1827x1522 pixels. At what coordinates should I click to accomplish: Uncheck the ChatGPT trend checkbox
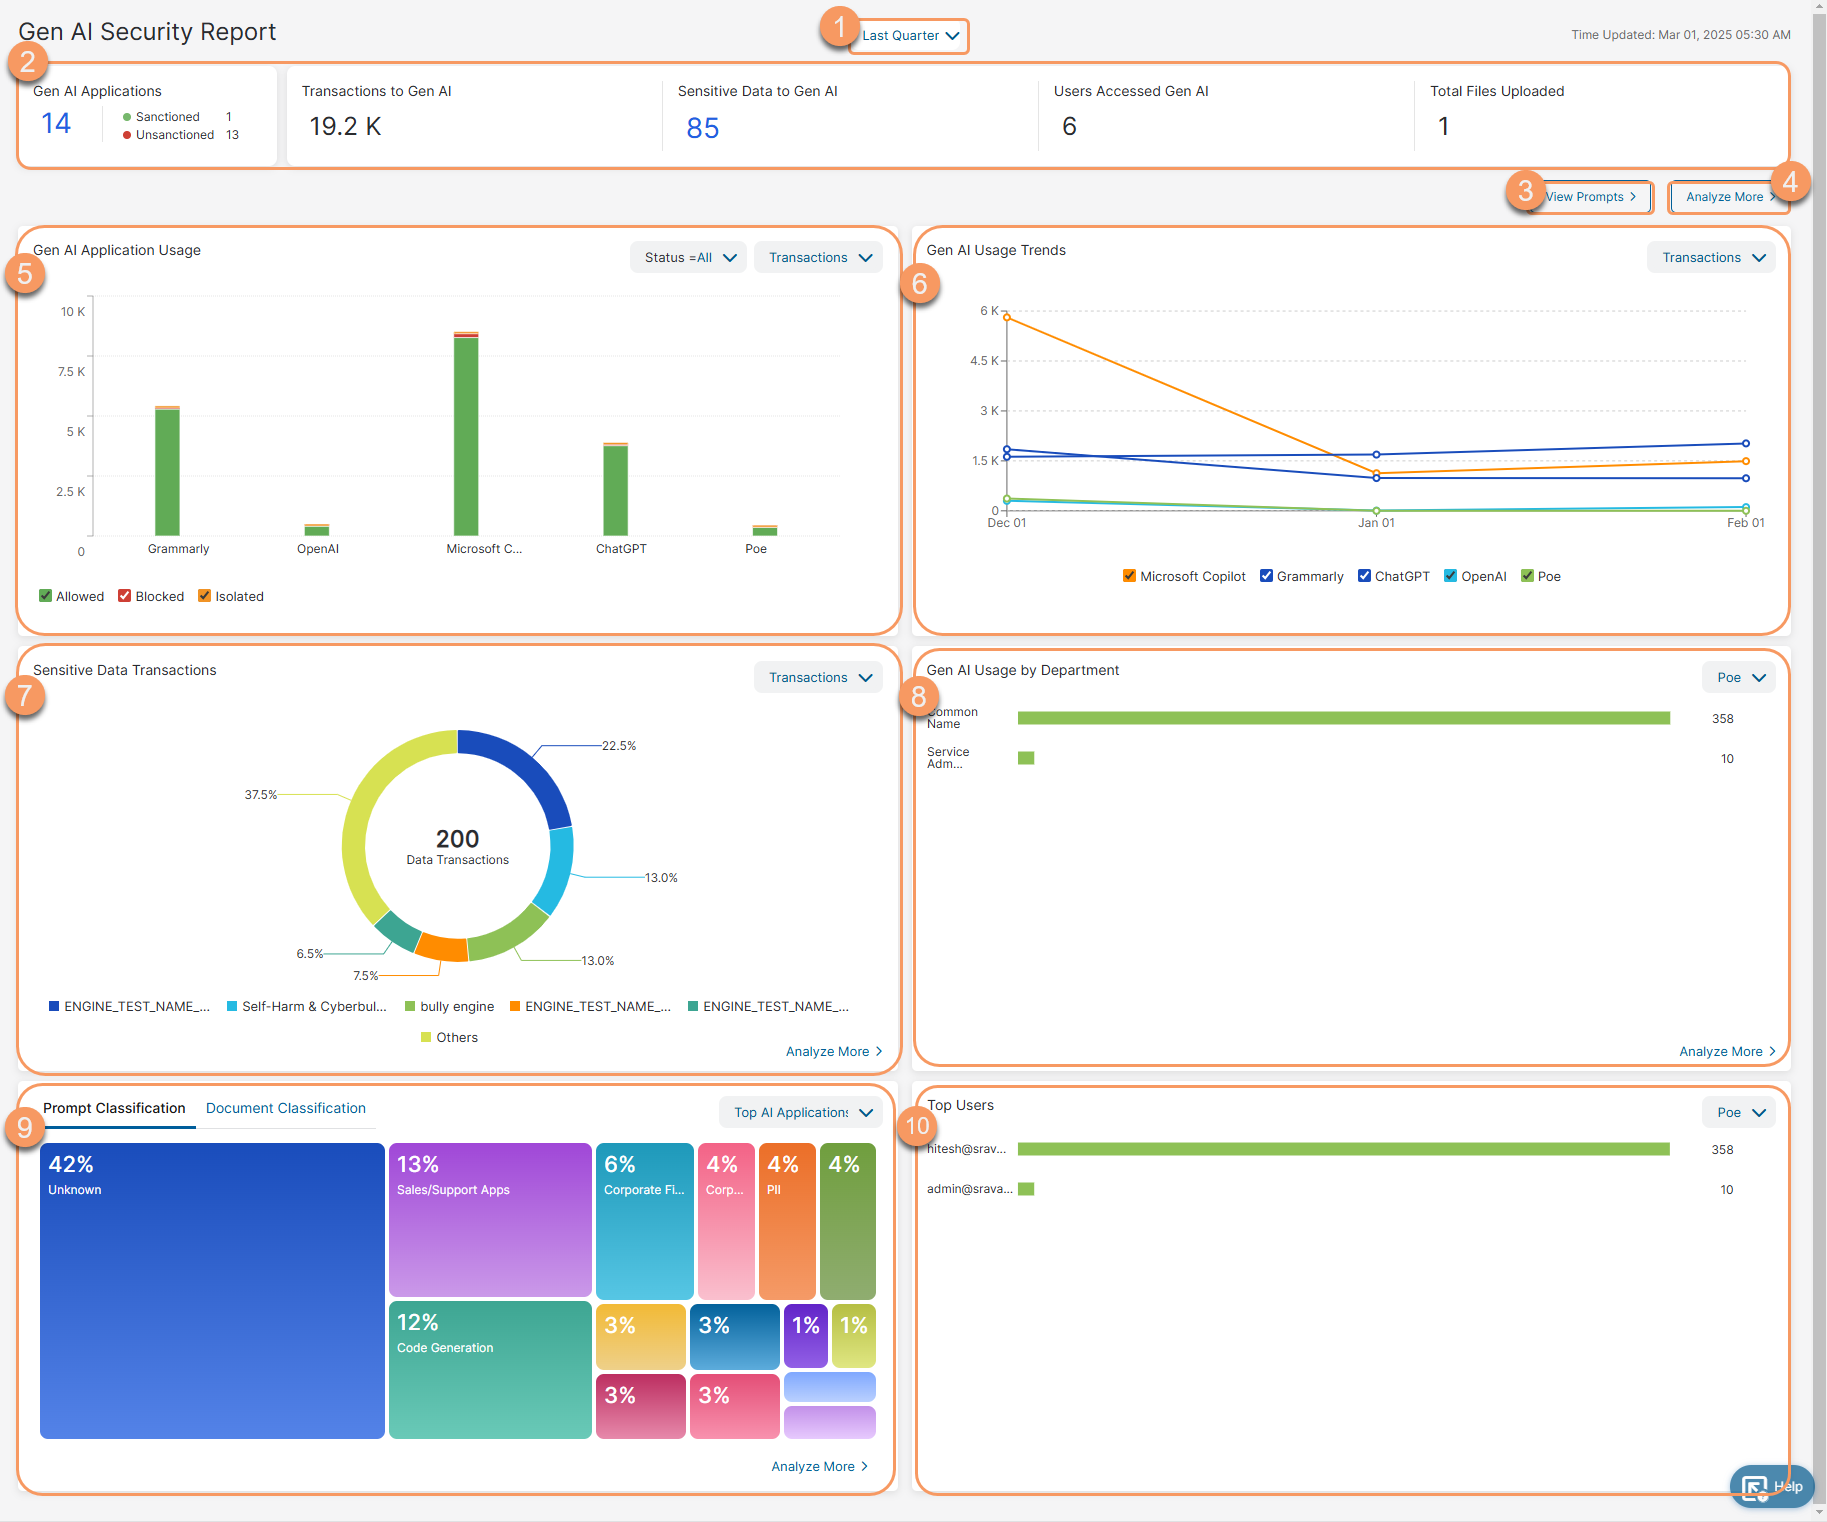coord(1364,576)
